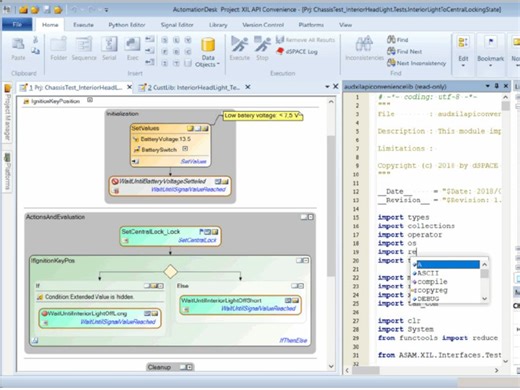Click the Find button
520x390 pixels.
coord(398,40)
